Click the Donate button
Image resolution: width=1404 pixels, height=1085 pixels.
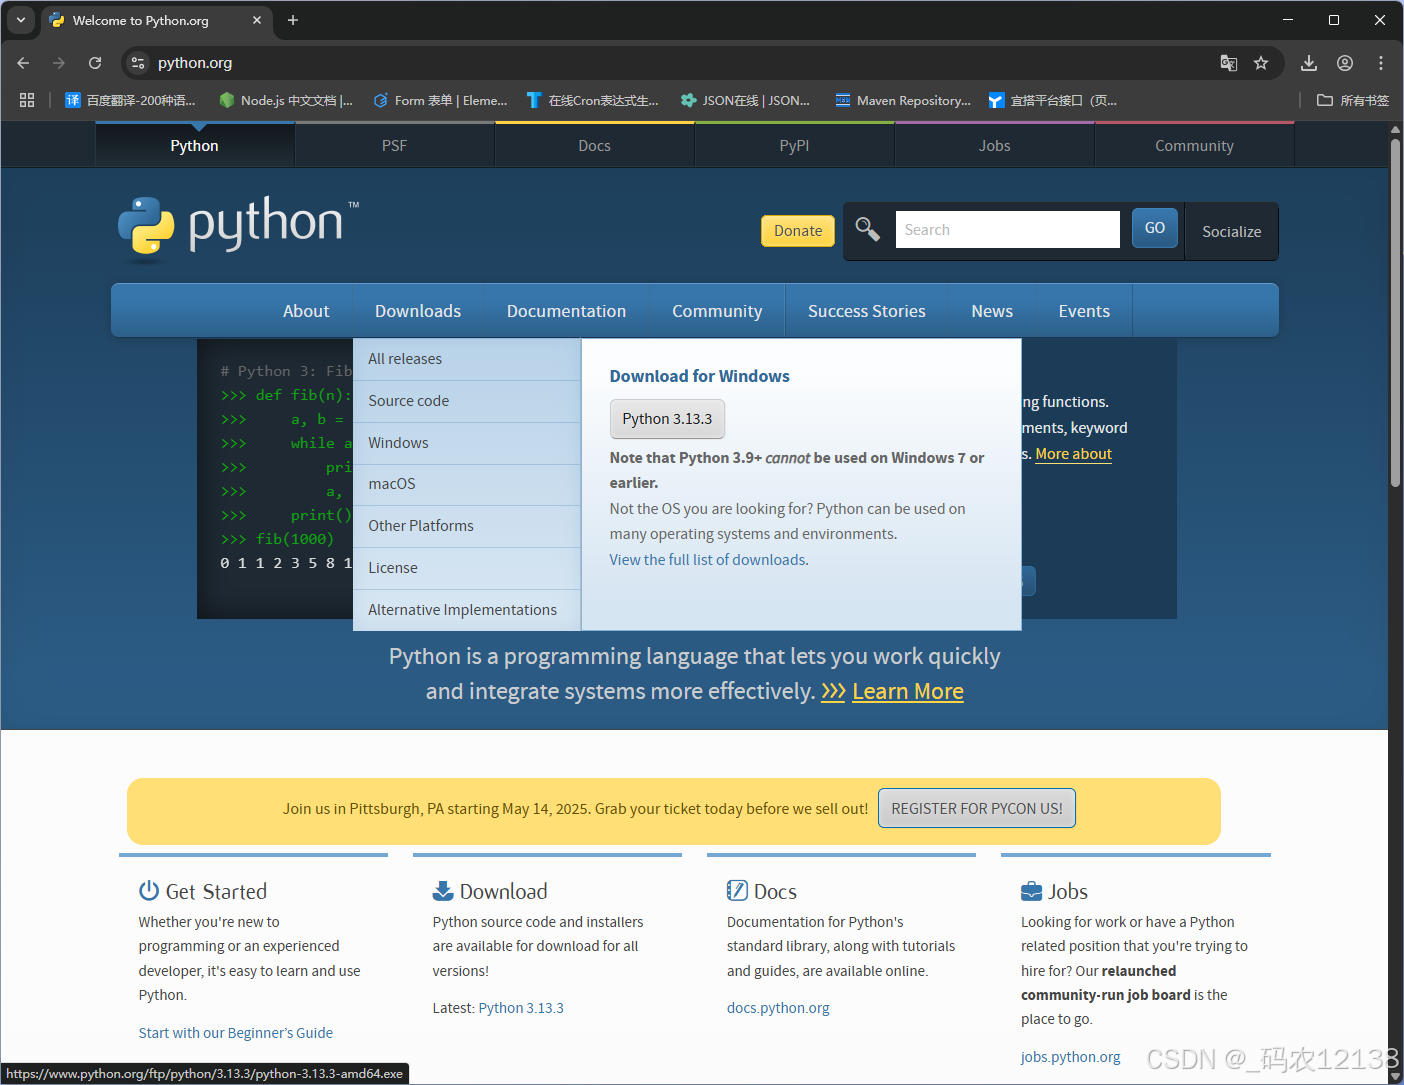click(x=798, y=231)
